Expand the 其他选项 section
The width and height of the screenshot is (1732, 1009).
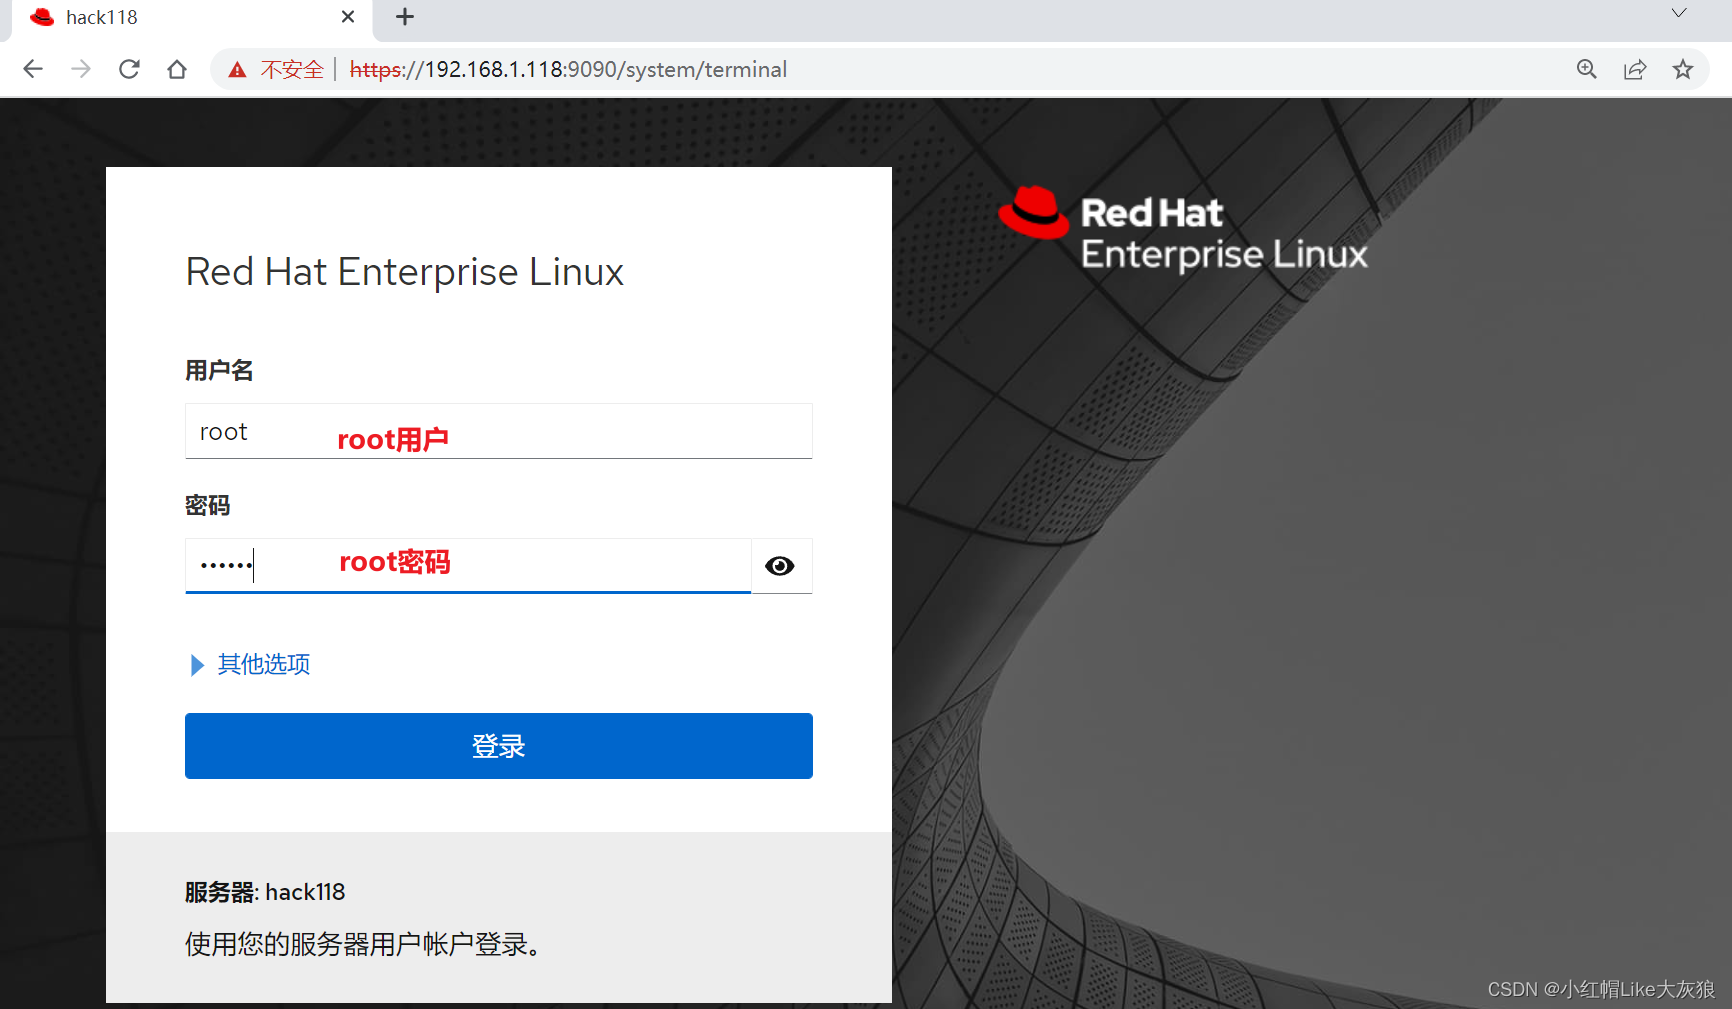[250, 664]
